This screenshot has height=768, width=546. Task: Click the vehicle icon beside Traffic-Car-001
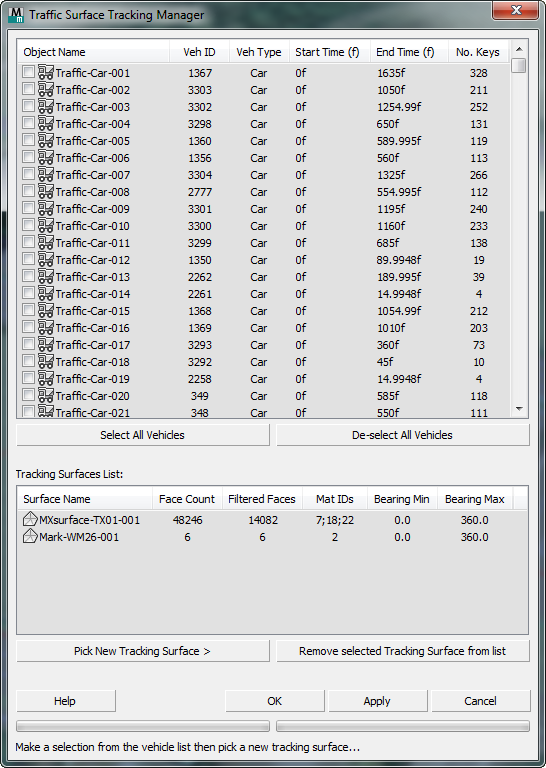46,72
